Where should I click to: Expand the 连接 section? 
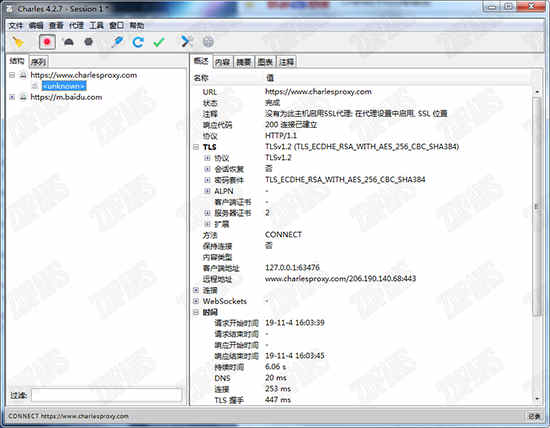pos(196,290)
